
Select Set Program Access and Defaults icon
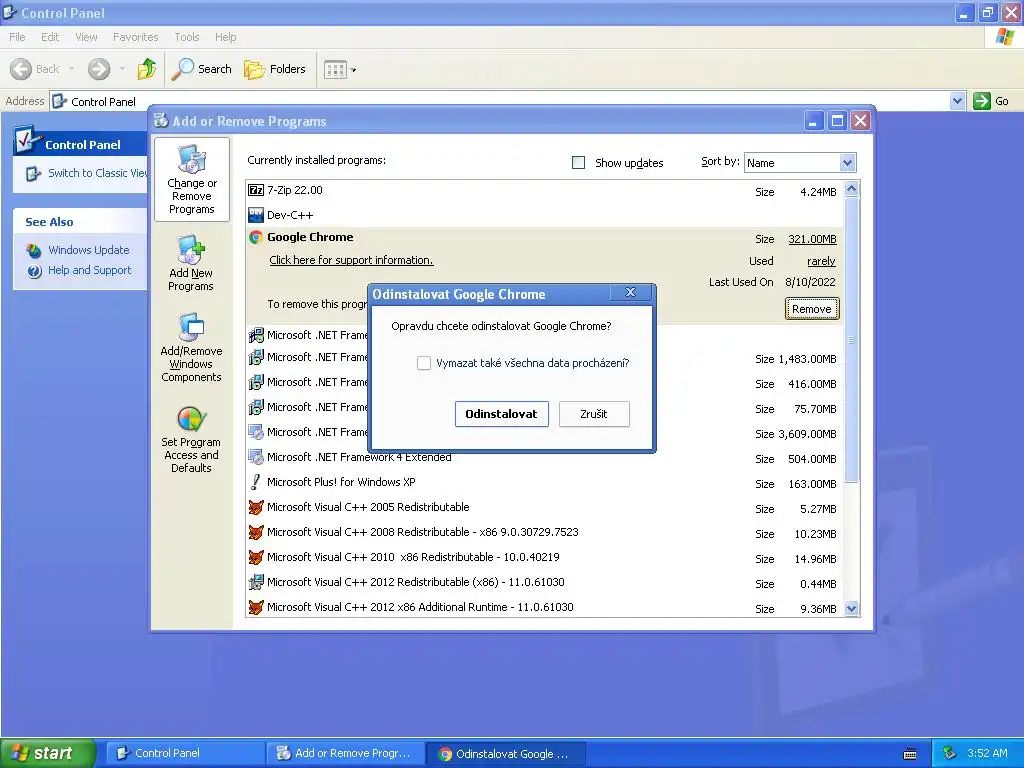click(191, 419)
